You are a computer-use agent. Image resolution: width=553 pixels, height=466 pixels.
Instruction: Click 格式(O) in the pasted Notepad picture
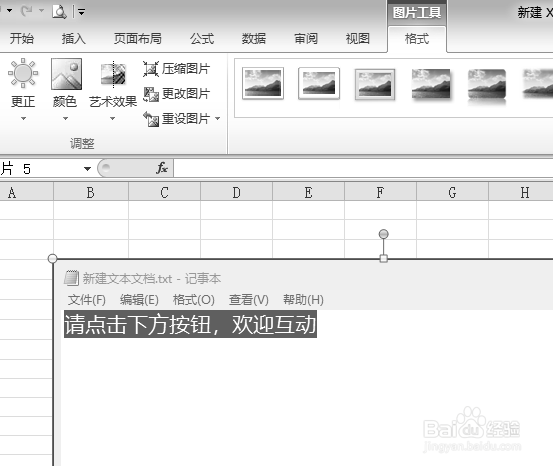point(194,300)
